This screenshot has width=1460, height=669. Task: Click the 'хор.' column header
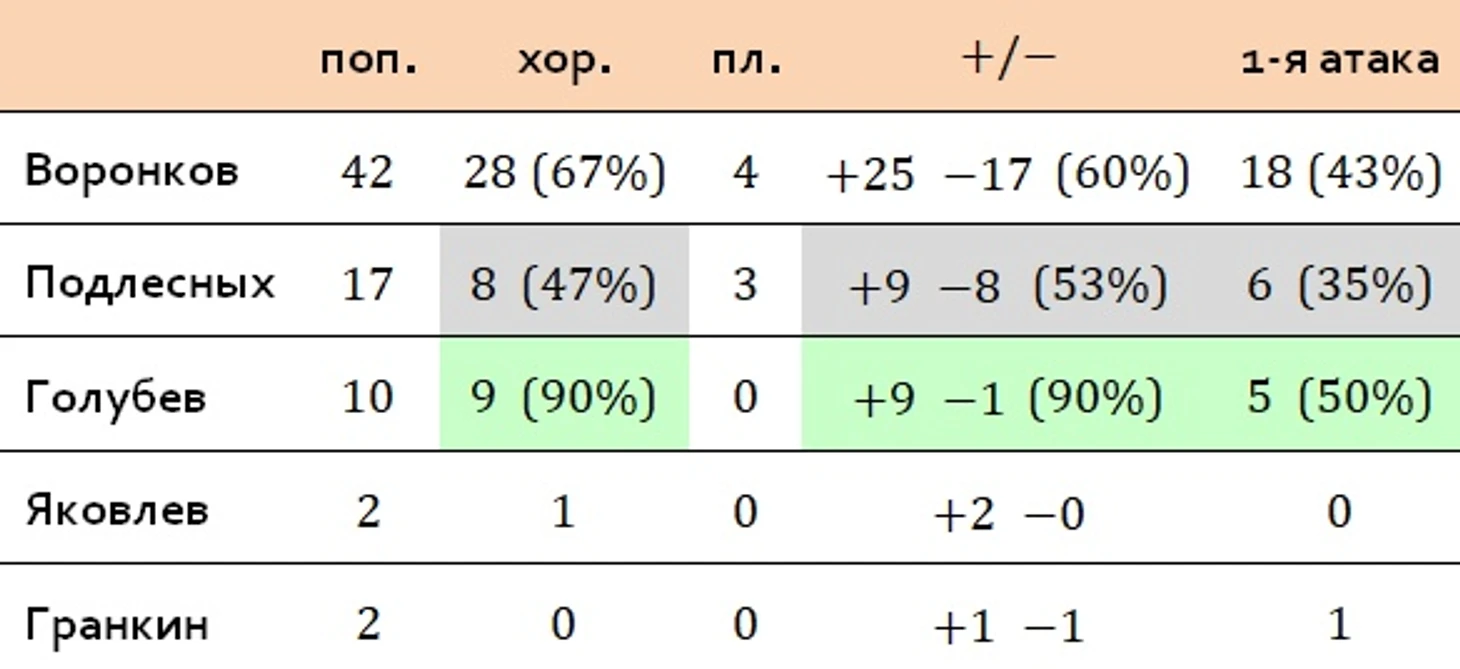click(x=564, y=62)
